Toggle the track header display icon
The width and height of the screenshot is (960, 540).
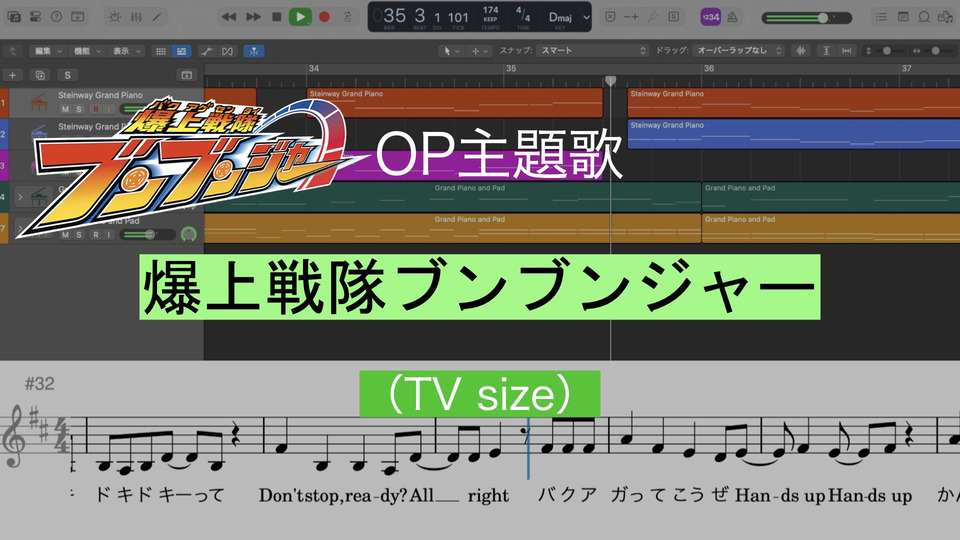(x=187, y=75)
